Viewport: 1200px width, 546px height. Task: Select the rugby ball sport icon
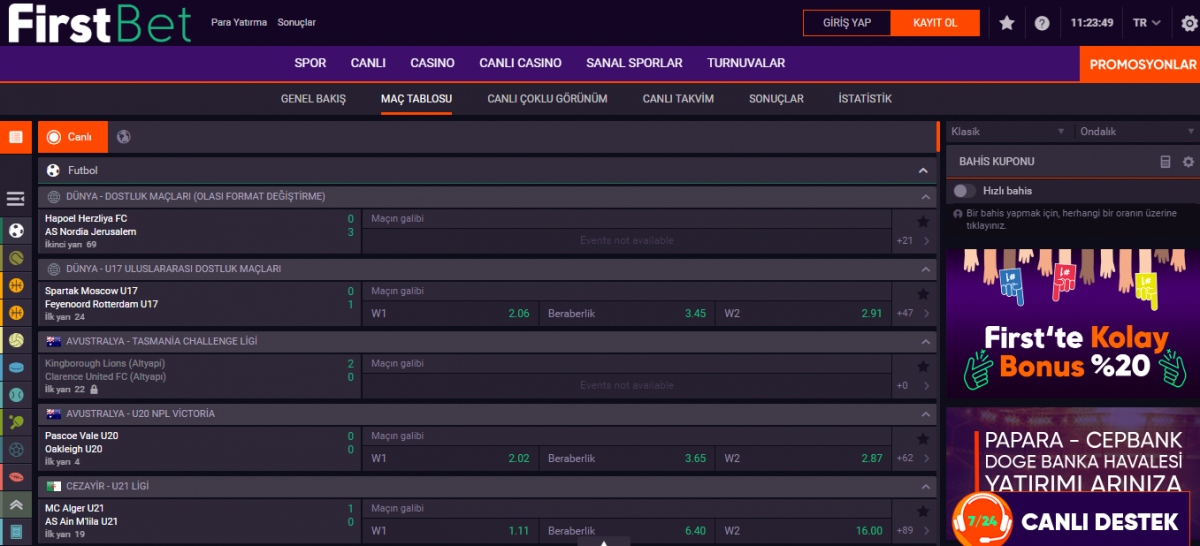(16, 477)
